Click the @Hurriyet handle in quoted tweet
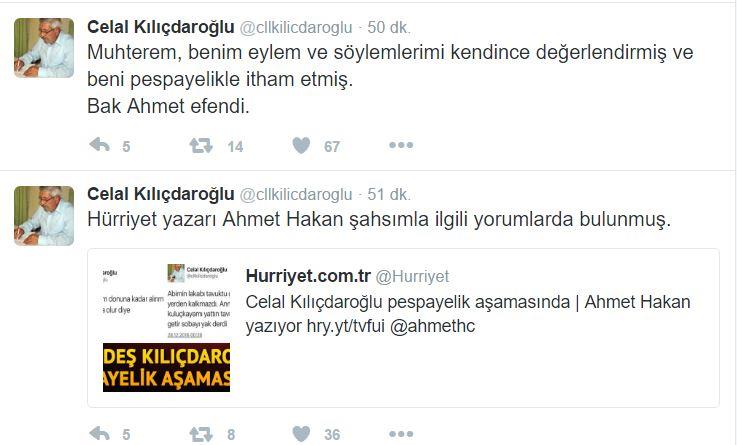The height and width of the screenshot is (445, 737). coord(413,277)
